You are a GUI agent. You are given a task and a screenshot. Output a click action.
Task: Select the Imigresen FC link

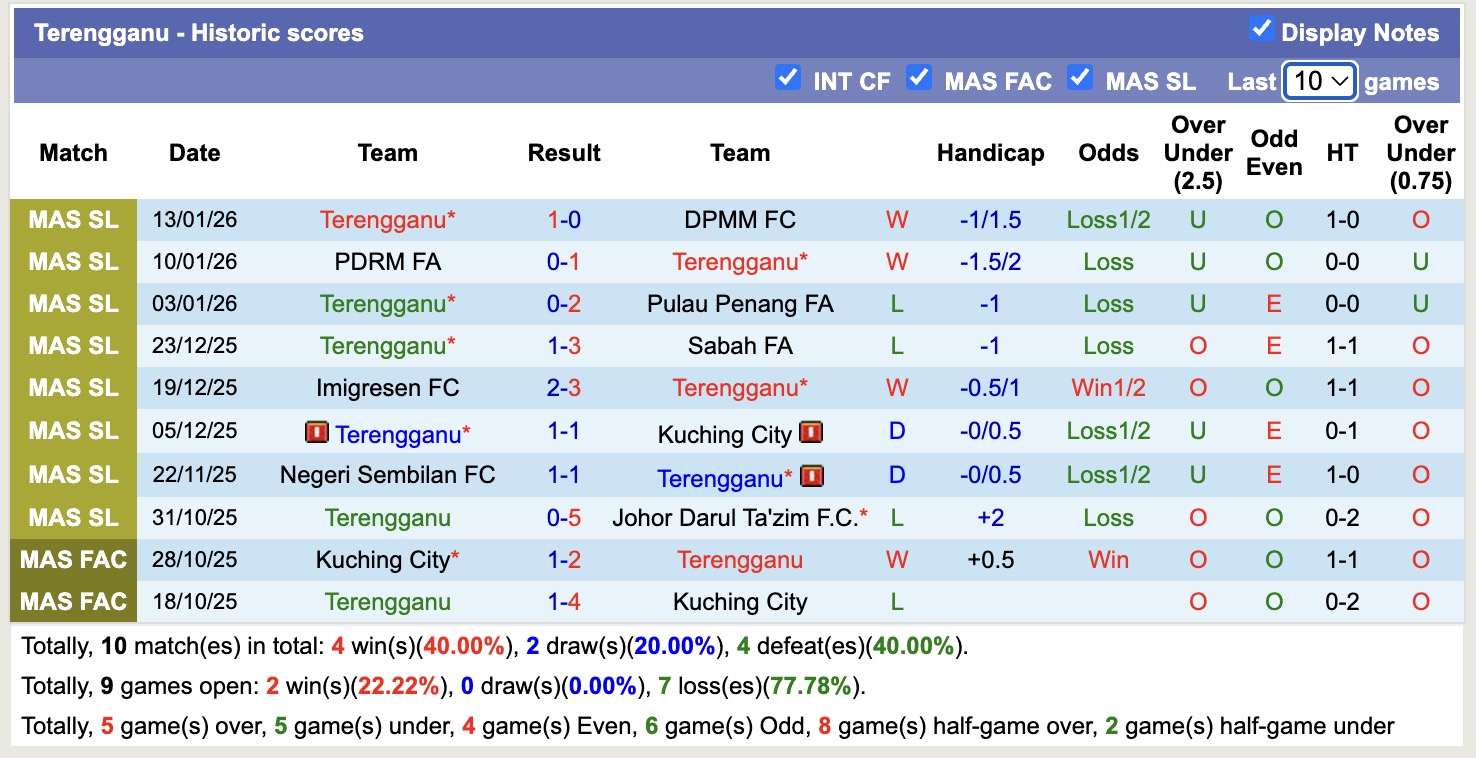[388, 387]
